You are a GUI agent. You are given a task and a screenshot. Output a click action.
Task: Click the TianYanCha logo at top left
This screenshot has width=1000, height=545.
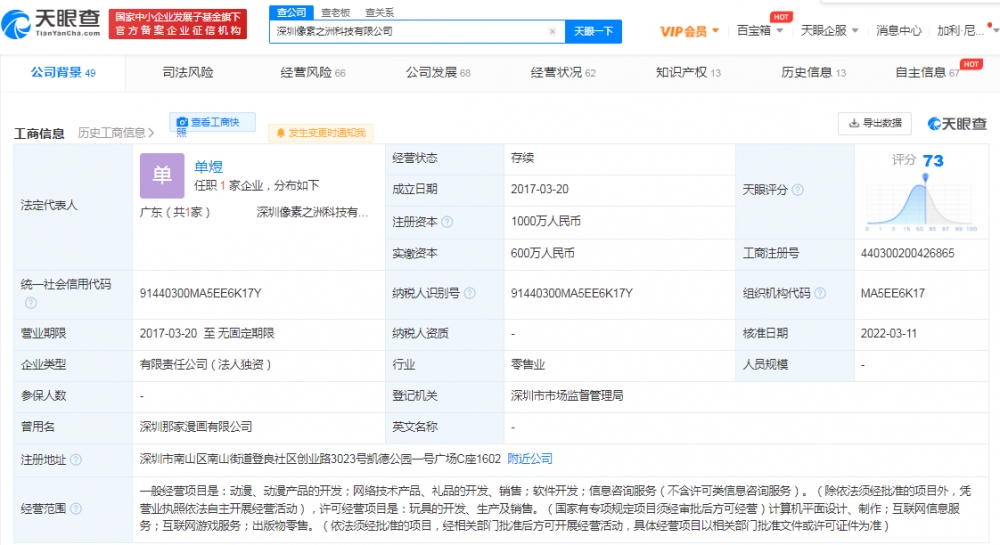click(51, 24)
